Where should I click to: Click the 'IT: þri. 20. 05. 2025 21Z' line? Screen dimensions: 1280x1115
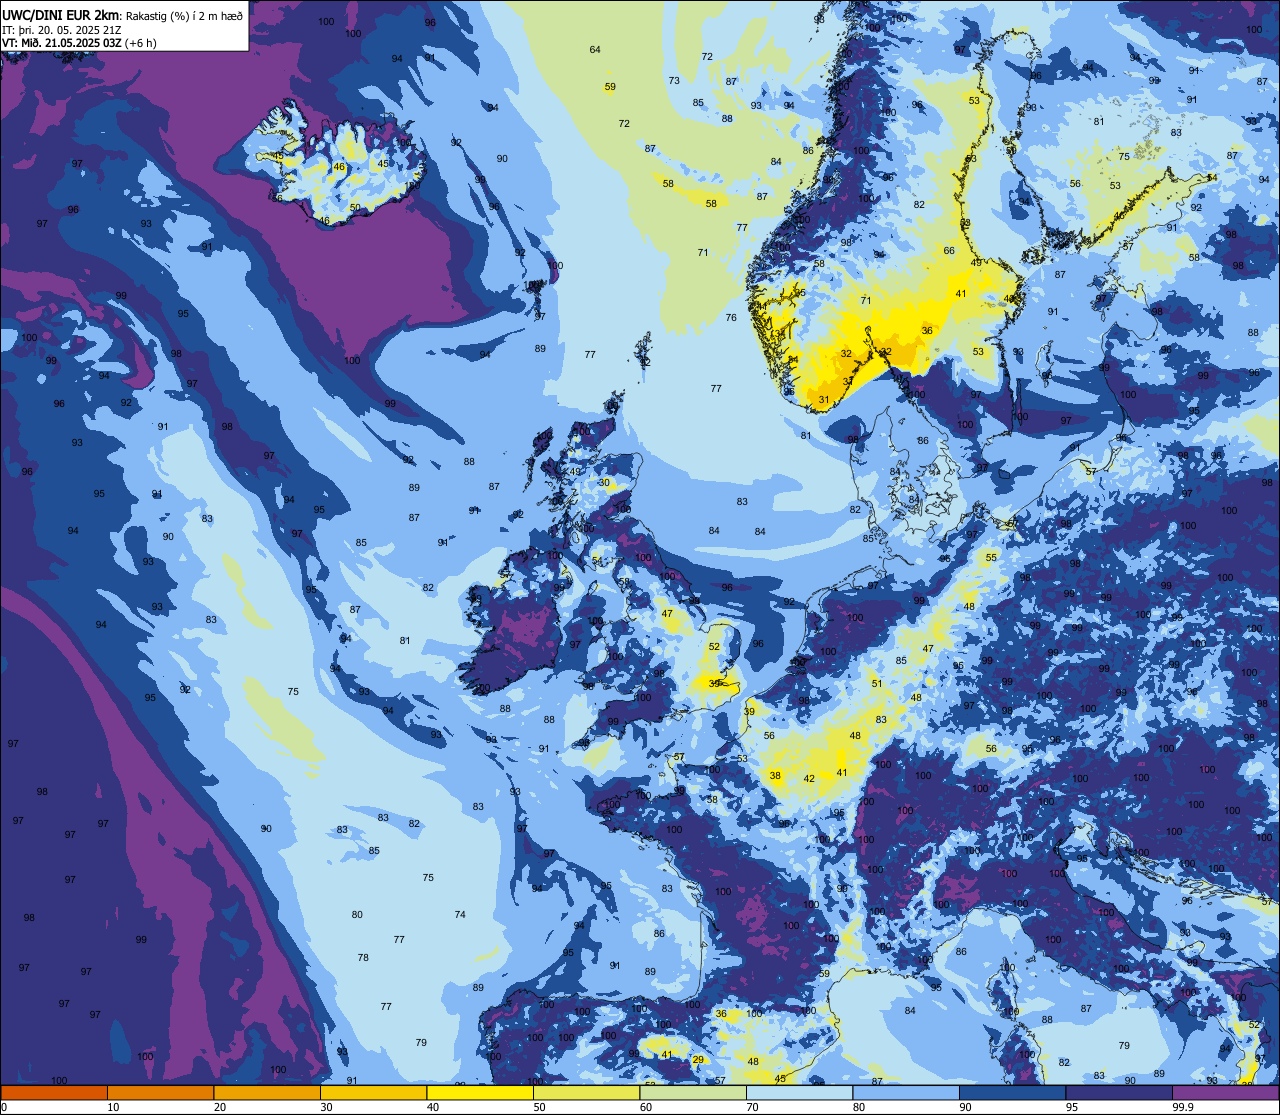coord(60,29)
